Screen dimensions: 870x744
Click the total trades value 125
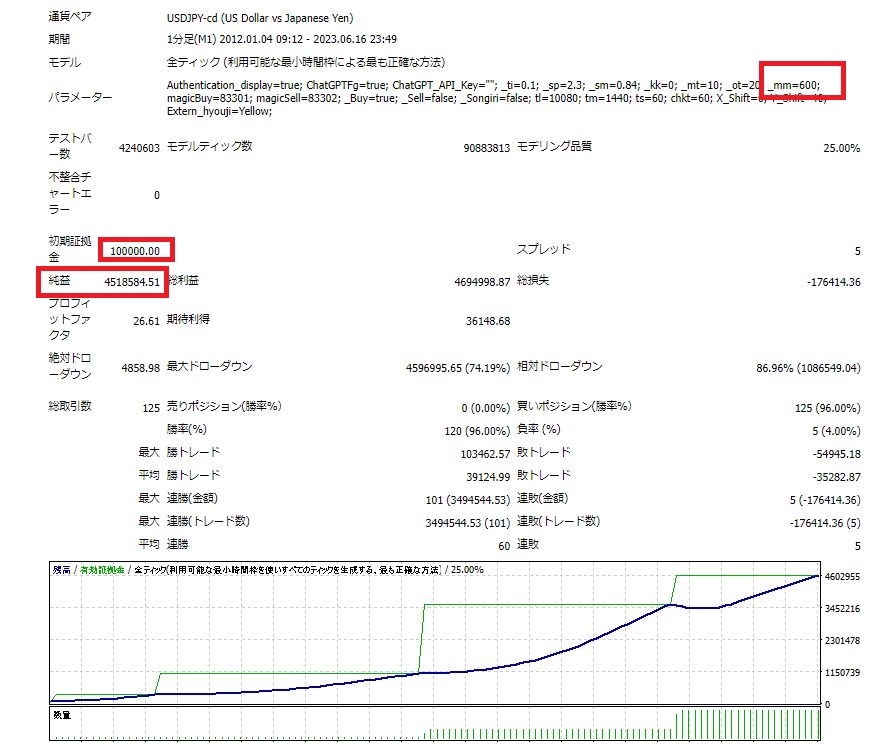pos(151,408)
